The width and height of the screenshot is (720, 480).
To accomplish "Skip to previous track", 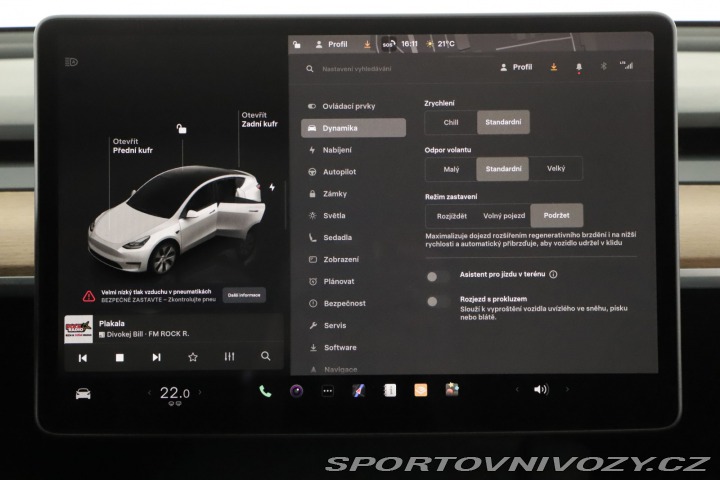I will 83,358.
